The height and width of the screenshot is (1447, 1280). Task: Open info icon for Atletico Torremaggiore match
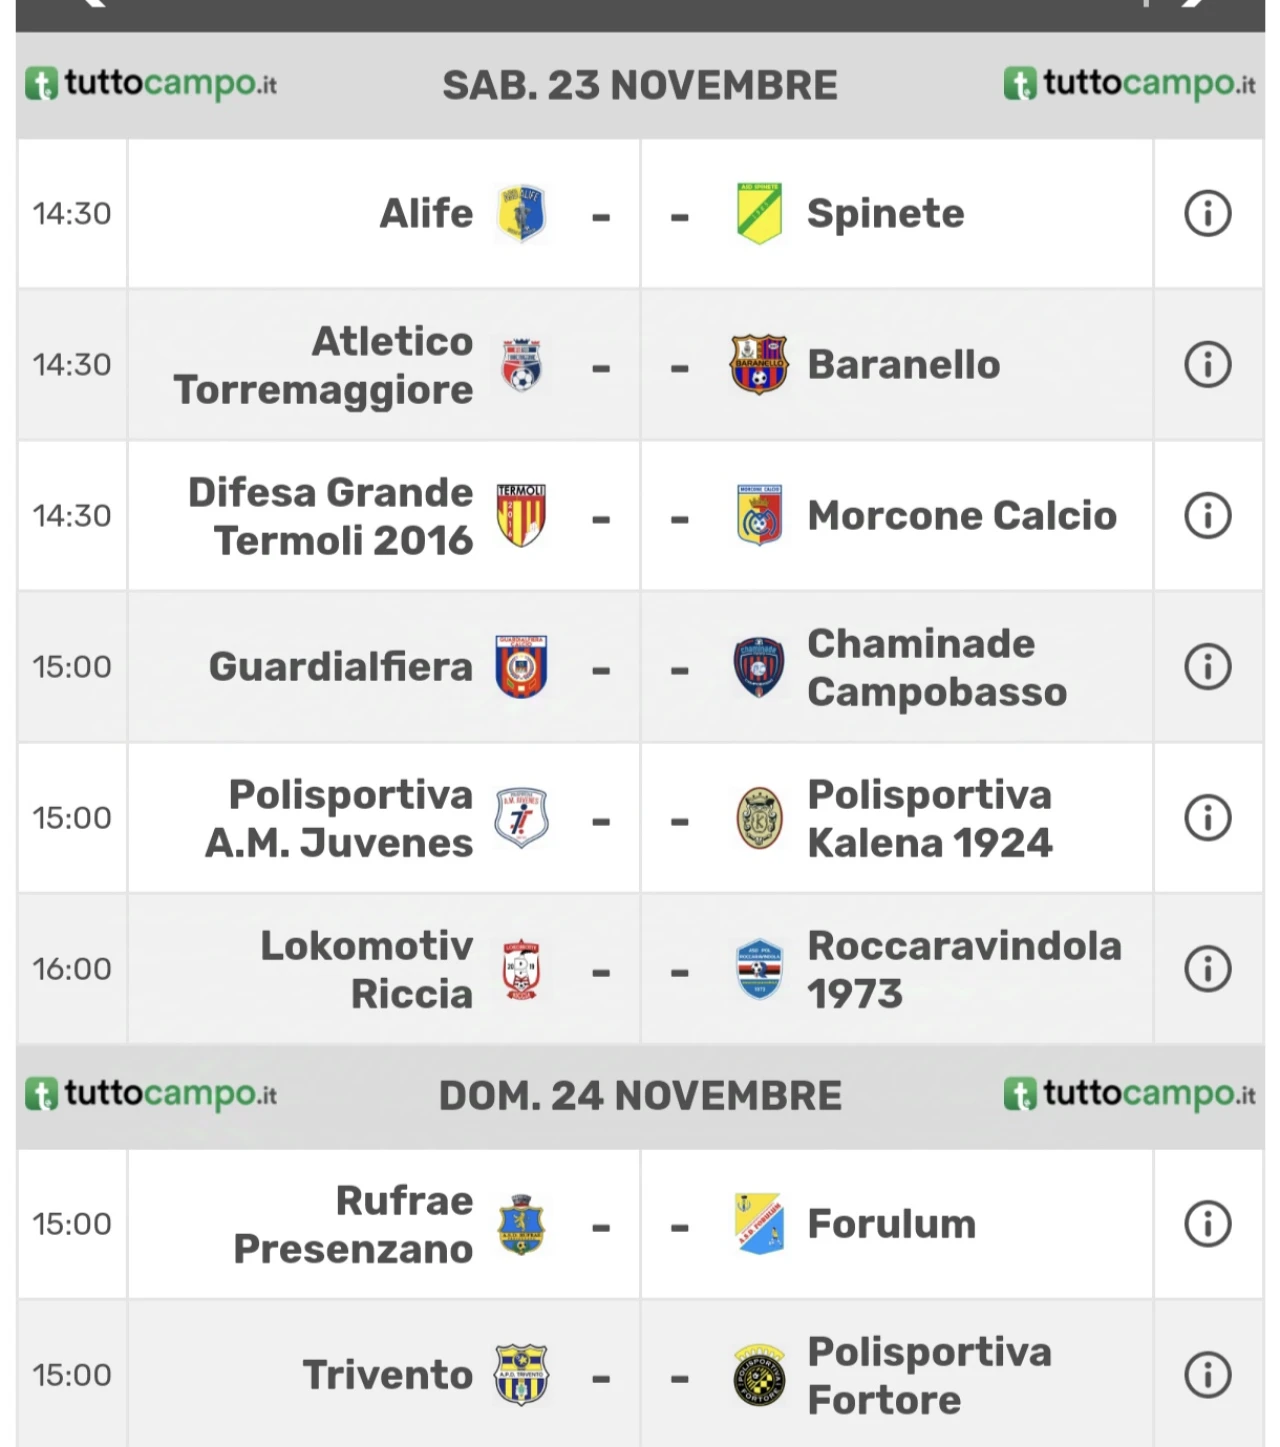[1207, 365]
